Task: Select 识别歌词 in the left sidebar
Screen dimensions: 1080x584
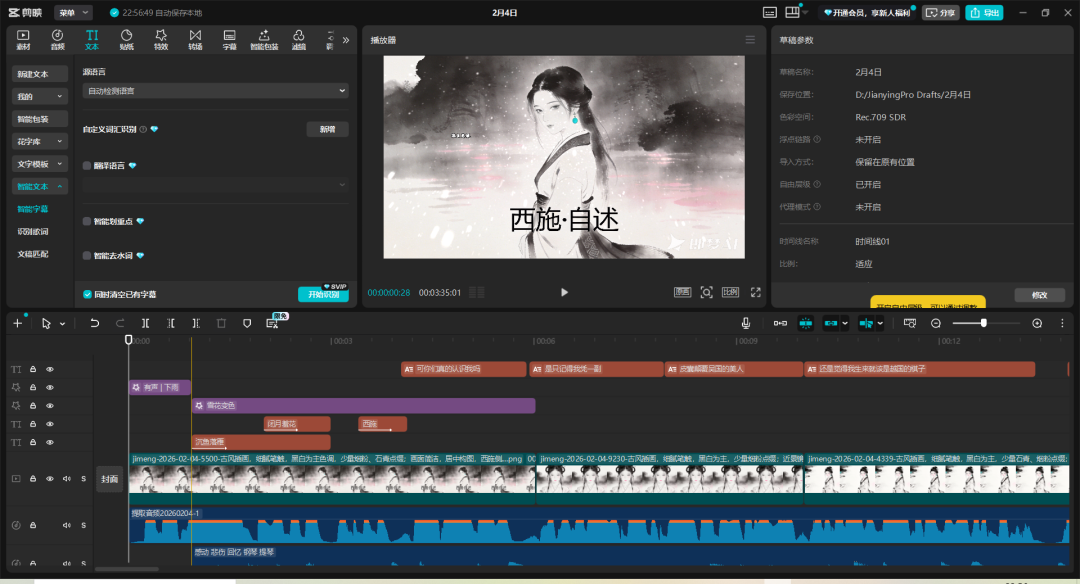Action: point(33,231)
